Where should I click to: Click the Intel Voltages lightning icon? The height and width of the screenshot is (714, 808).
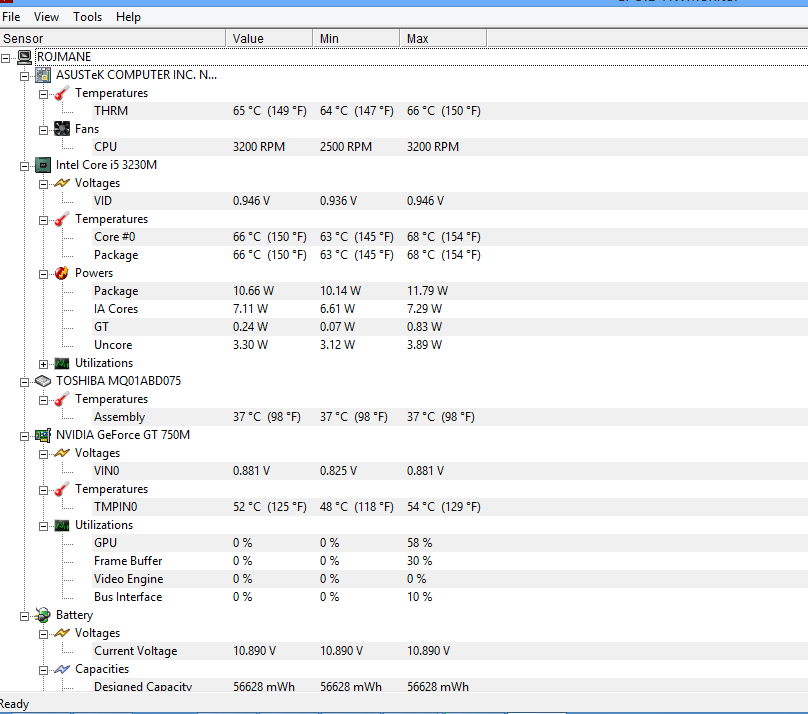point(62,183)
